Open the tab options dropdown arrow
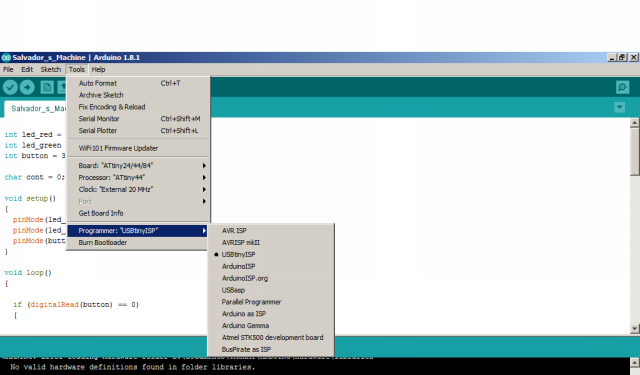 620,107
